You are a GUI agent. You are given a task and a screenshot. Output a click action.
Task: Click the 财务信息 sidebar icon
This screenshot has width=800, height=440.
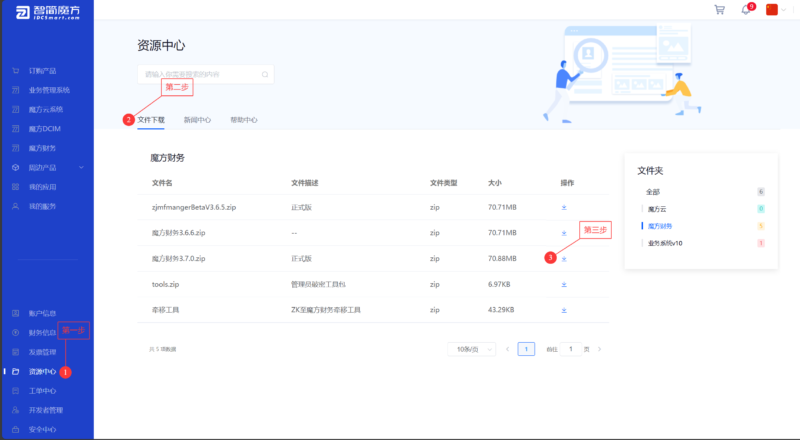(16, 332)
